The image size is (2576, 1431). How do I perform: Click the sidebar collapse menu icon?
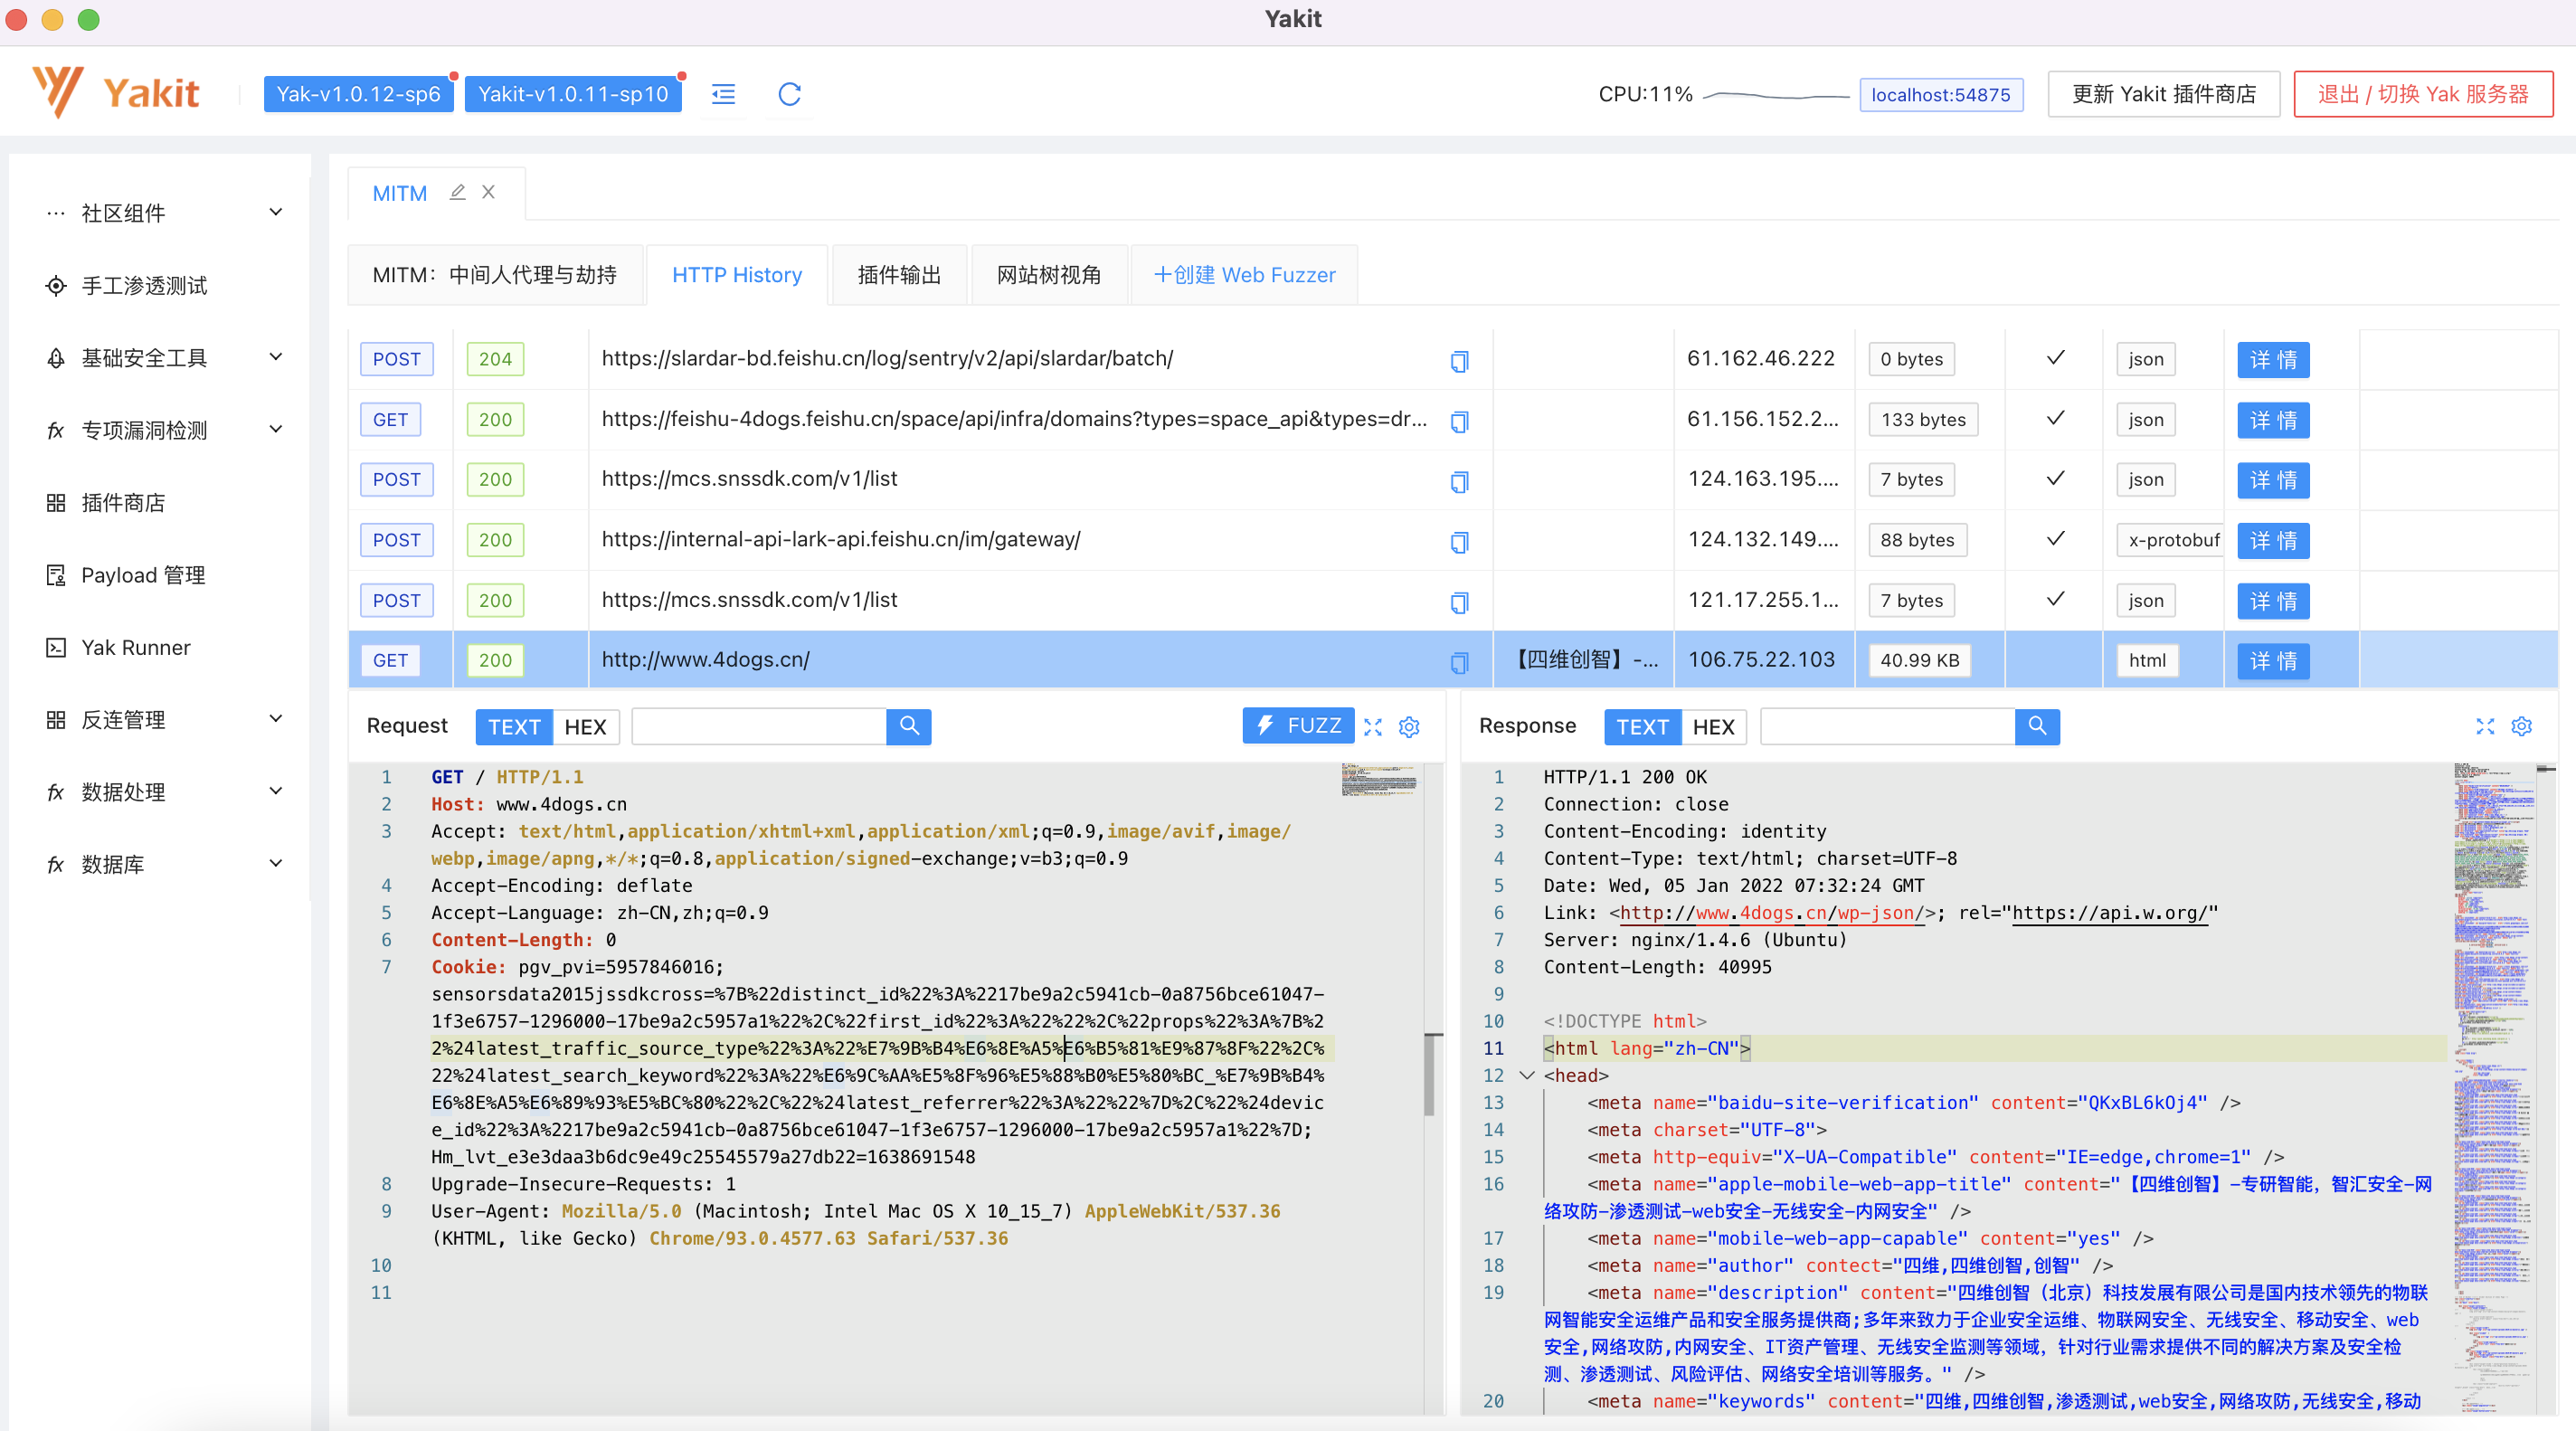coord(723,94)
